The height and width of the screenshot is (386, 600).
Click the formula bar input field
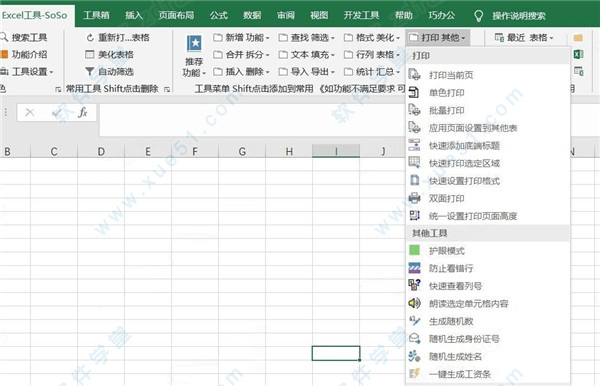coord(253,120)
